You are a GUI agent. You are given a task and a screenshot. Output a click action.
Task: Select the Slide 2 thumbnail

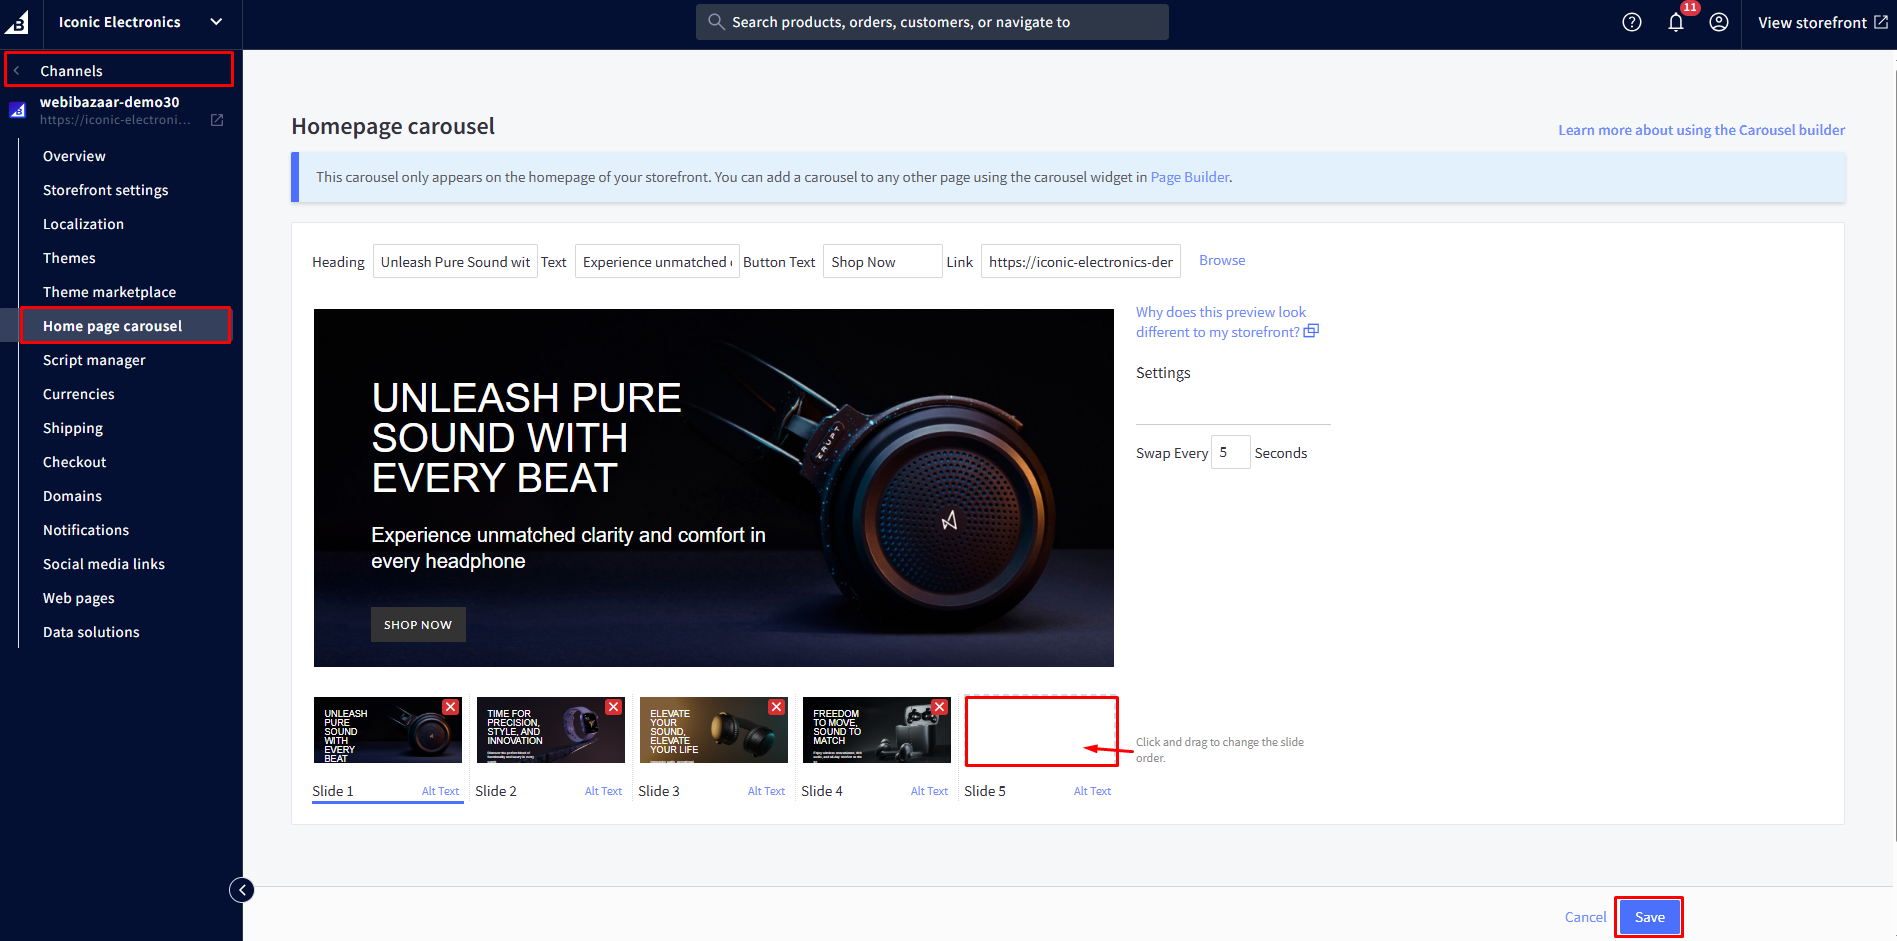[550, 731]
